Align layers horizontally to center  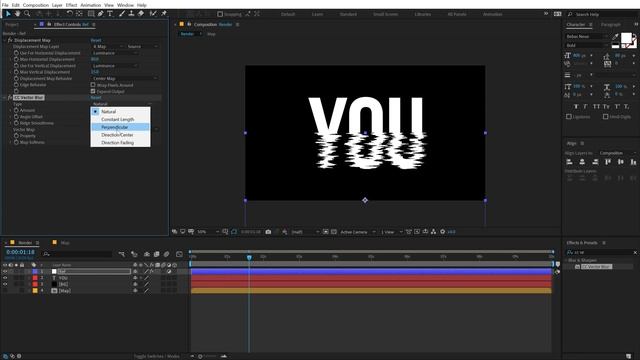pos(582,162)
